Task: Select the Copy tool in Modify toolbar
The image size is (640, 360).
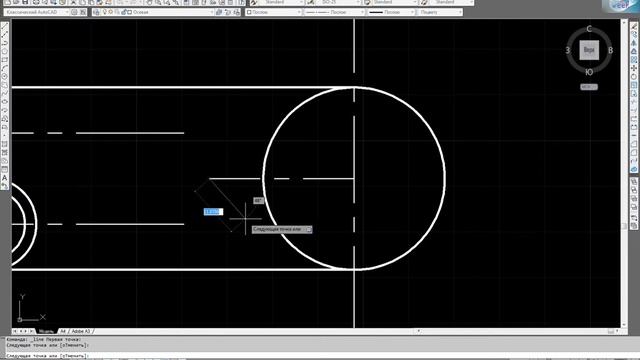Action: (x=634, y=35)
